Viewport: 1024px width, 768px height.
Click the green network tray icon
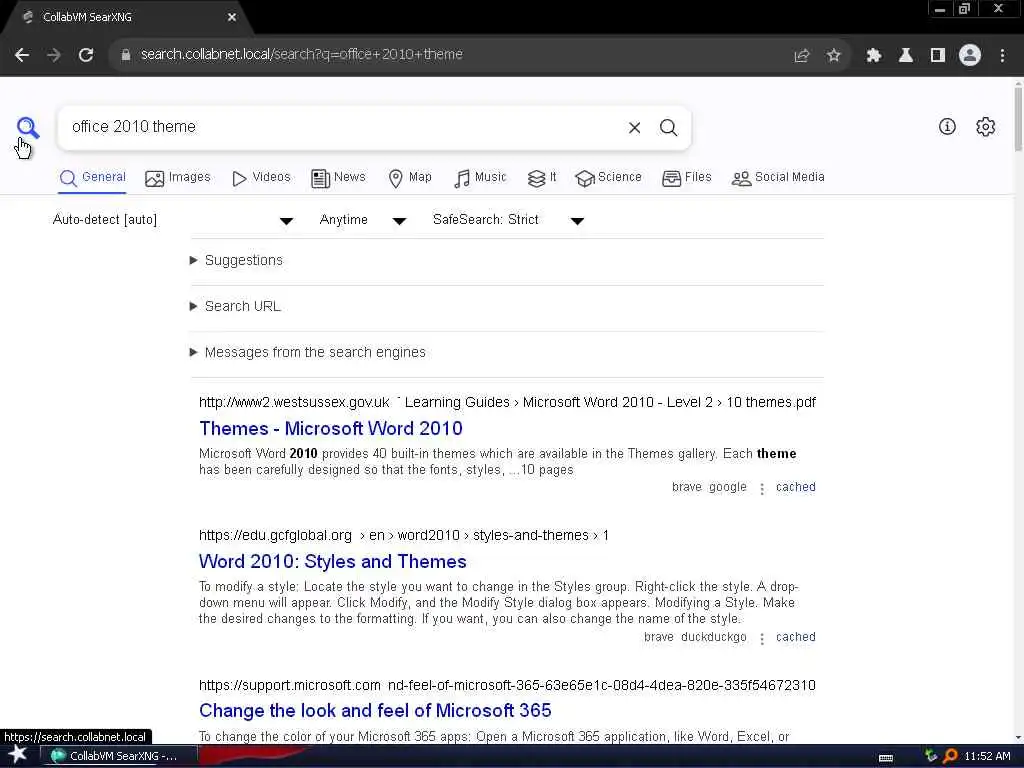point(932,756)
